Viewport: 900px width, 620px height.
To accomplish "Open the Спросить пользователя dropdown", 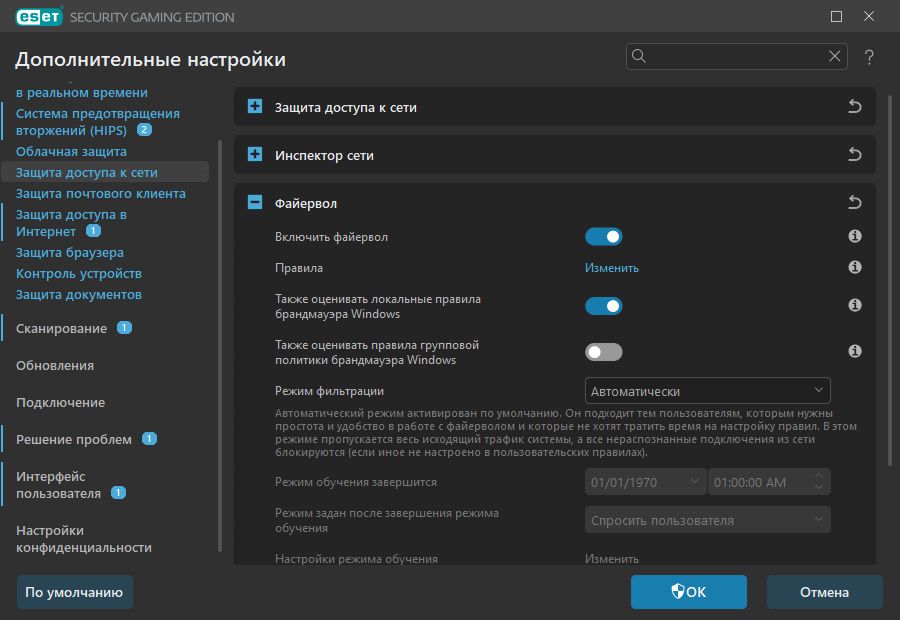I will pyautogui.click(x=707, y=520).
